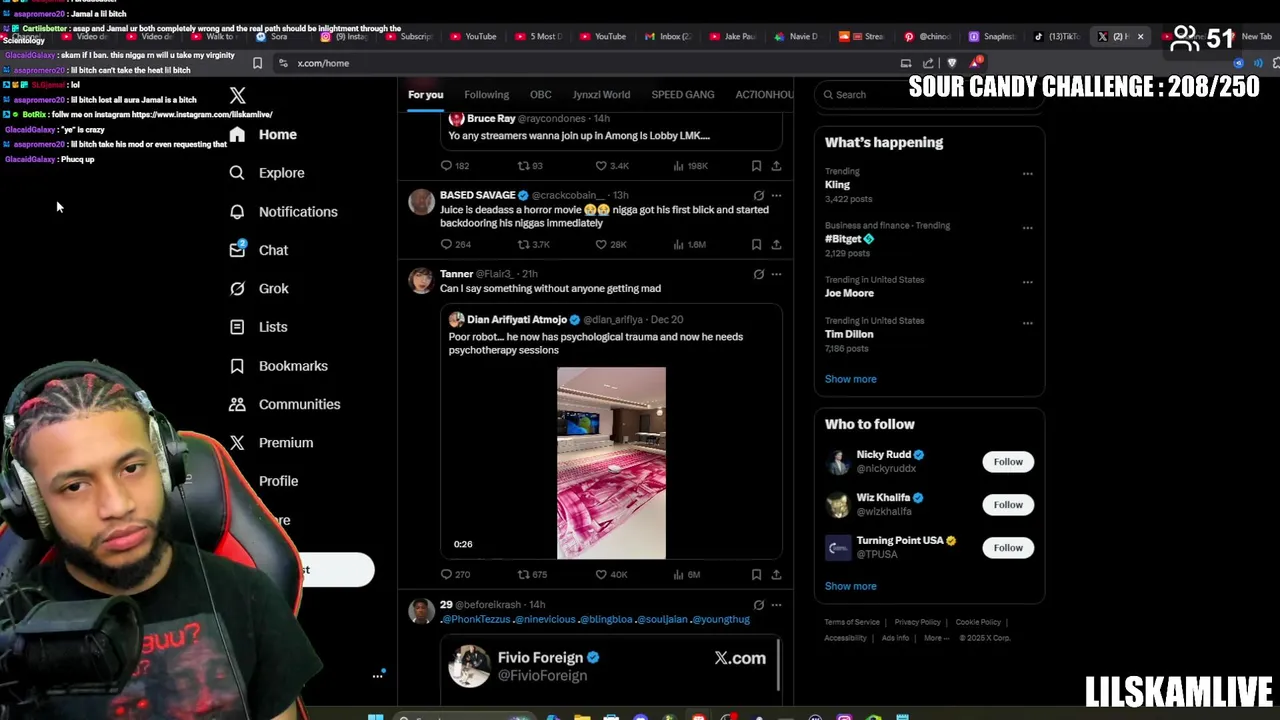Reply to Bruce Ray's post
Image resolution: width=1280 pixels, height=720 pixels.
coord(455,165)
